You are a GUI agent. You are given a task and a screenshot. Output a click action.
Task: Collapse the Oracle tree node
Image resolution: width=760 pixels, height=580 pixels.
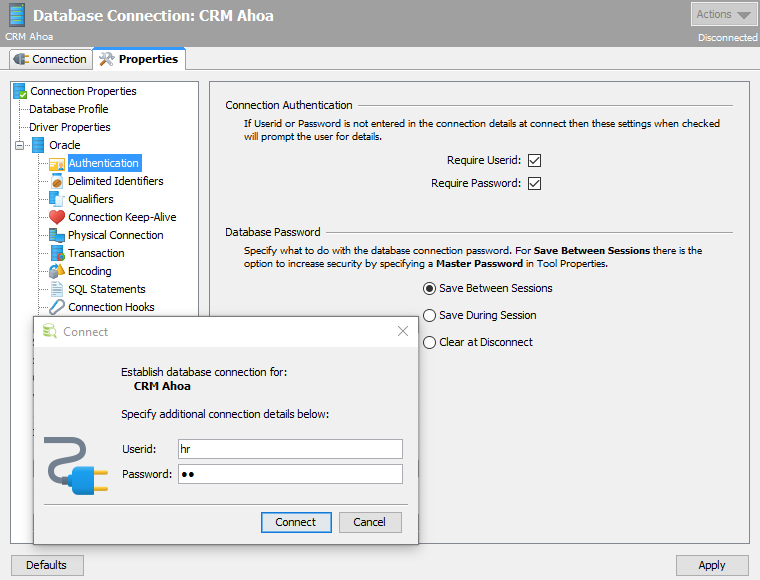20,145
